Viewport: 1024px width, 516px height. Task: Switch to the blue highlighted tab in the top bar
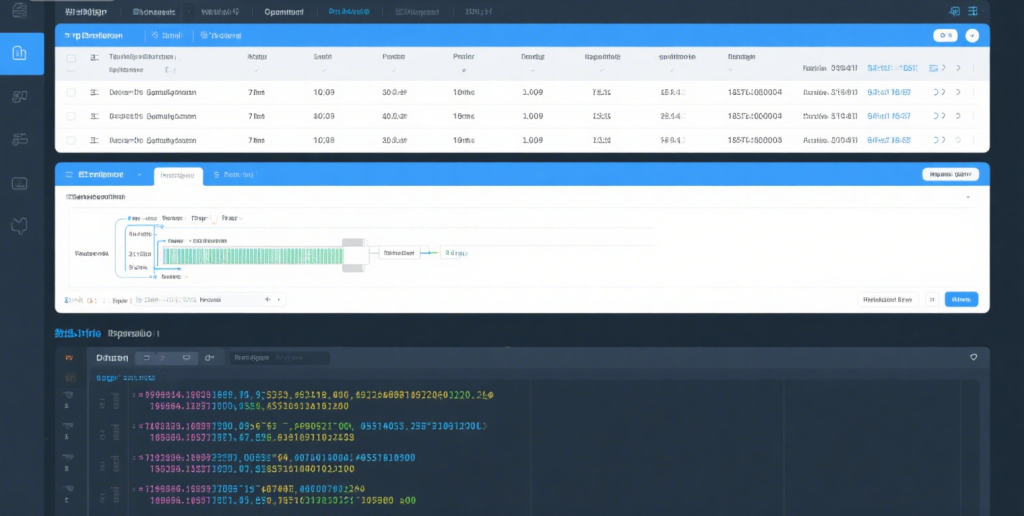point(349,12)
